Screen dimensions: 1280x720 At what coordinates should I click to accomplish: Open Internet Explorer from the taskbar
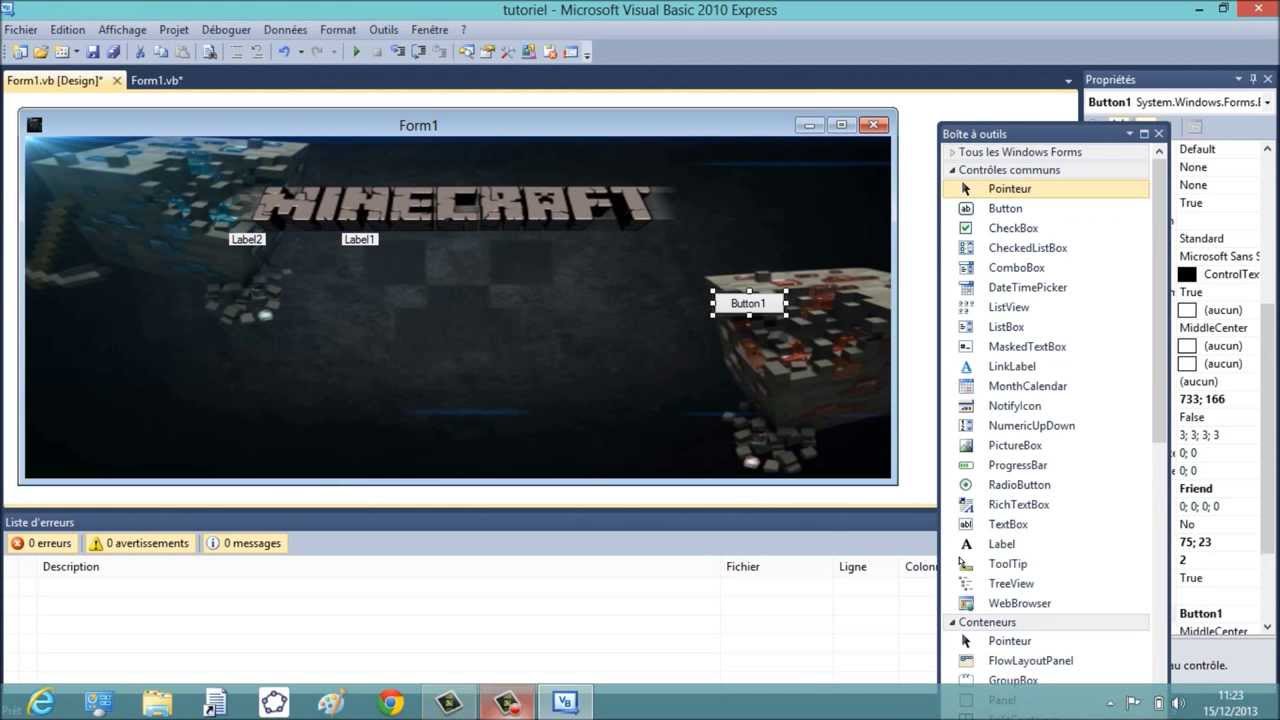[41, 702]
